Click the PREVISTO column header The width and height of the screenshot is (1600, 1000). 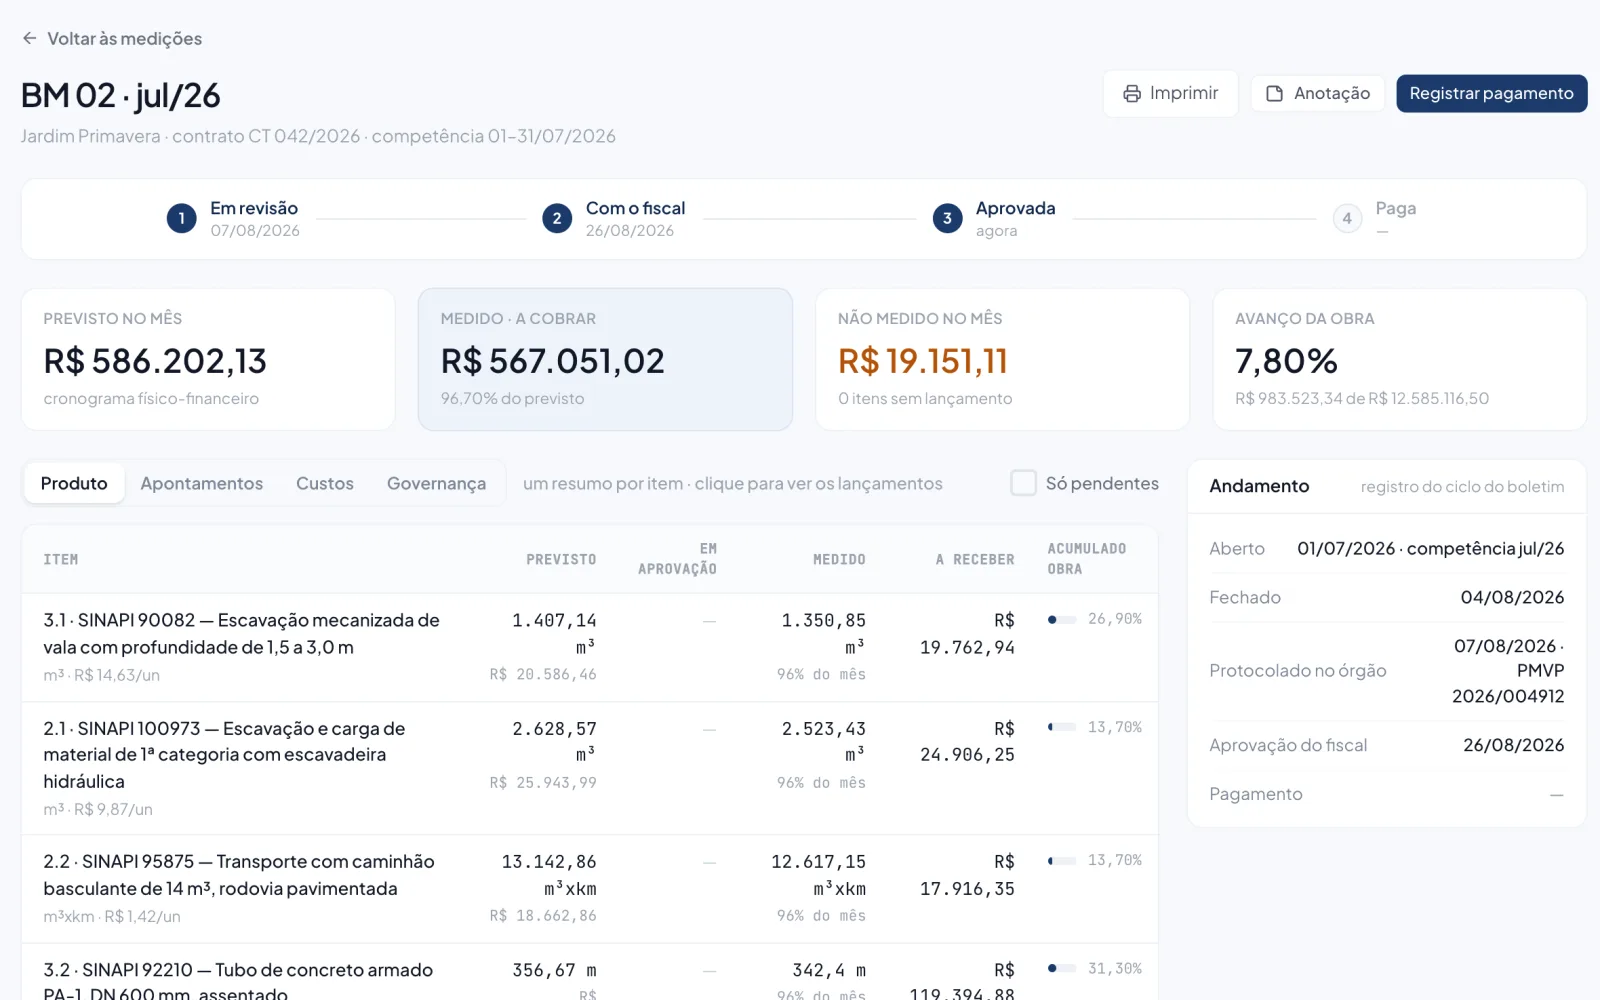coord(561,559)
